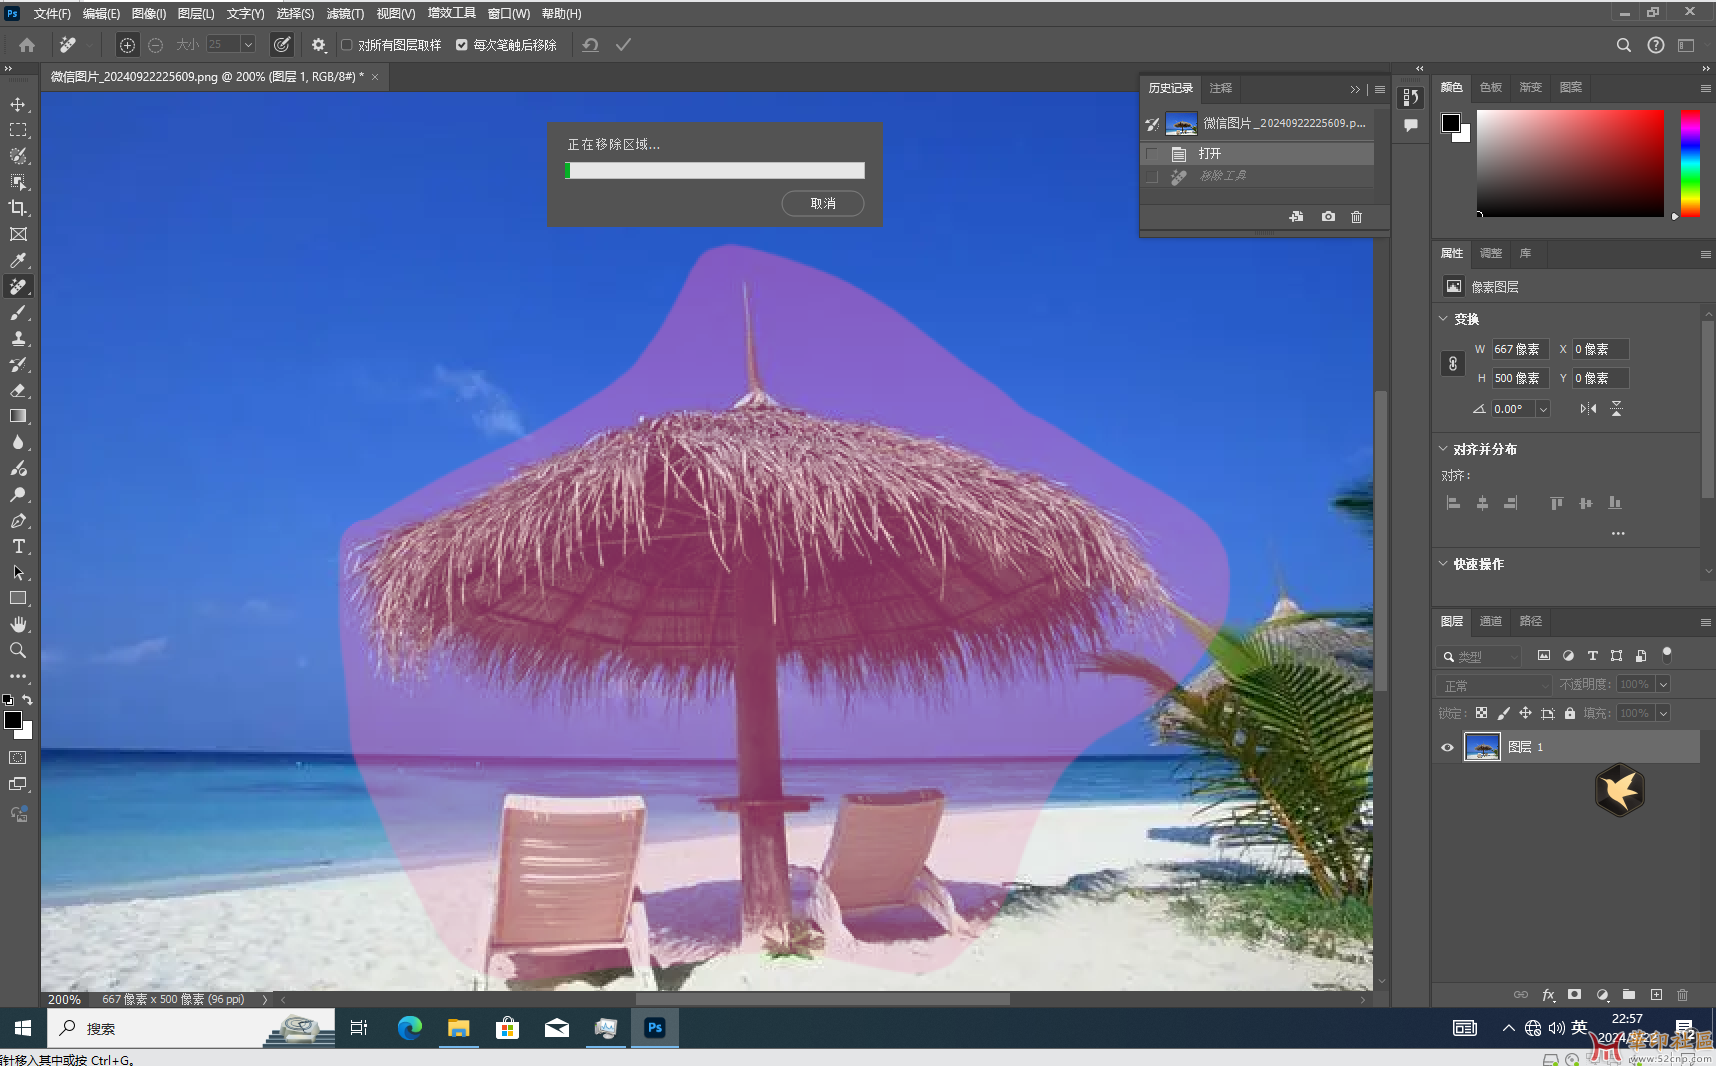Toggle width-height link constraint

click(1453, 364)
